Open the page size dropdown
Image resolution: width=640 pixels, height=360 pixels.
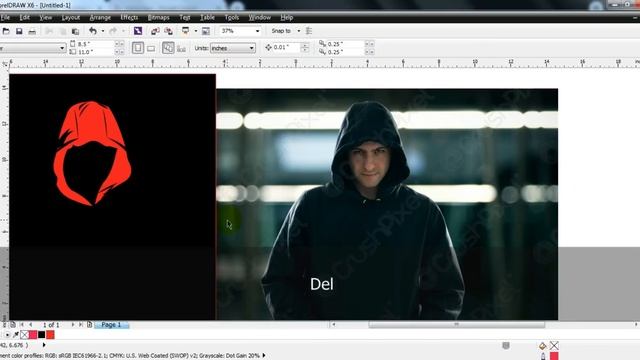62,48
